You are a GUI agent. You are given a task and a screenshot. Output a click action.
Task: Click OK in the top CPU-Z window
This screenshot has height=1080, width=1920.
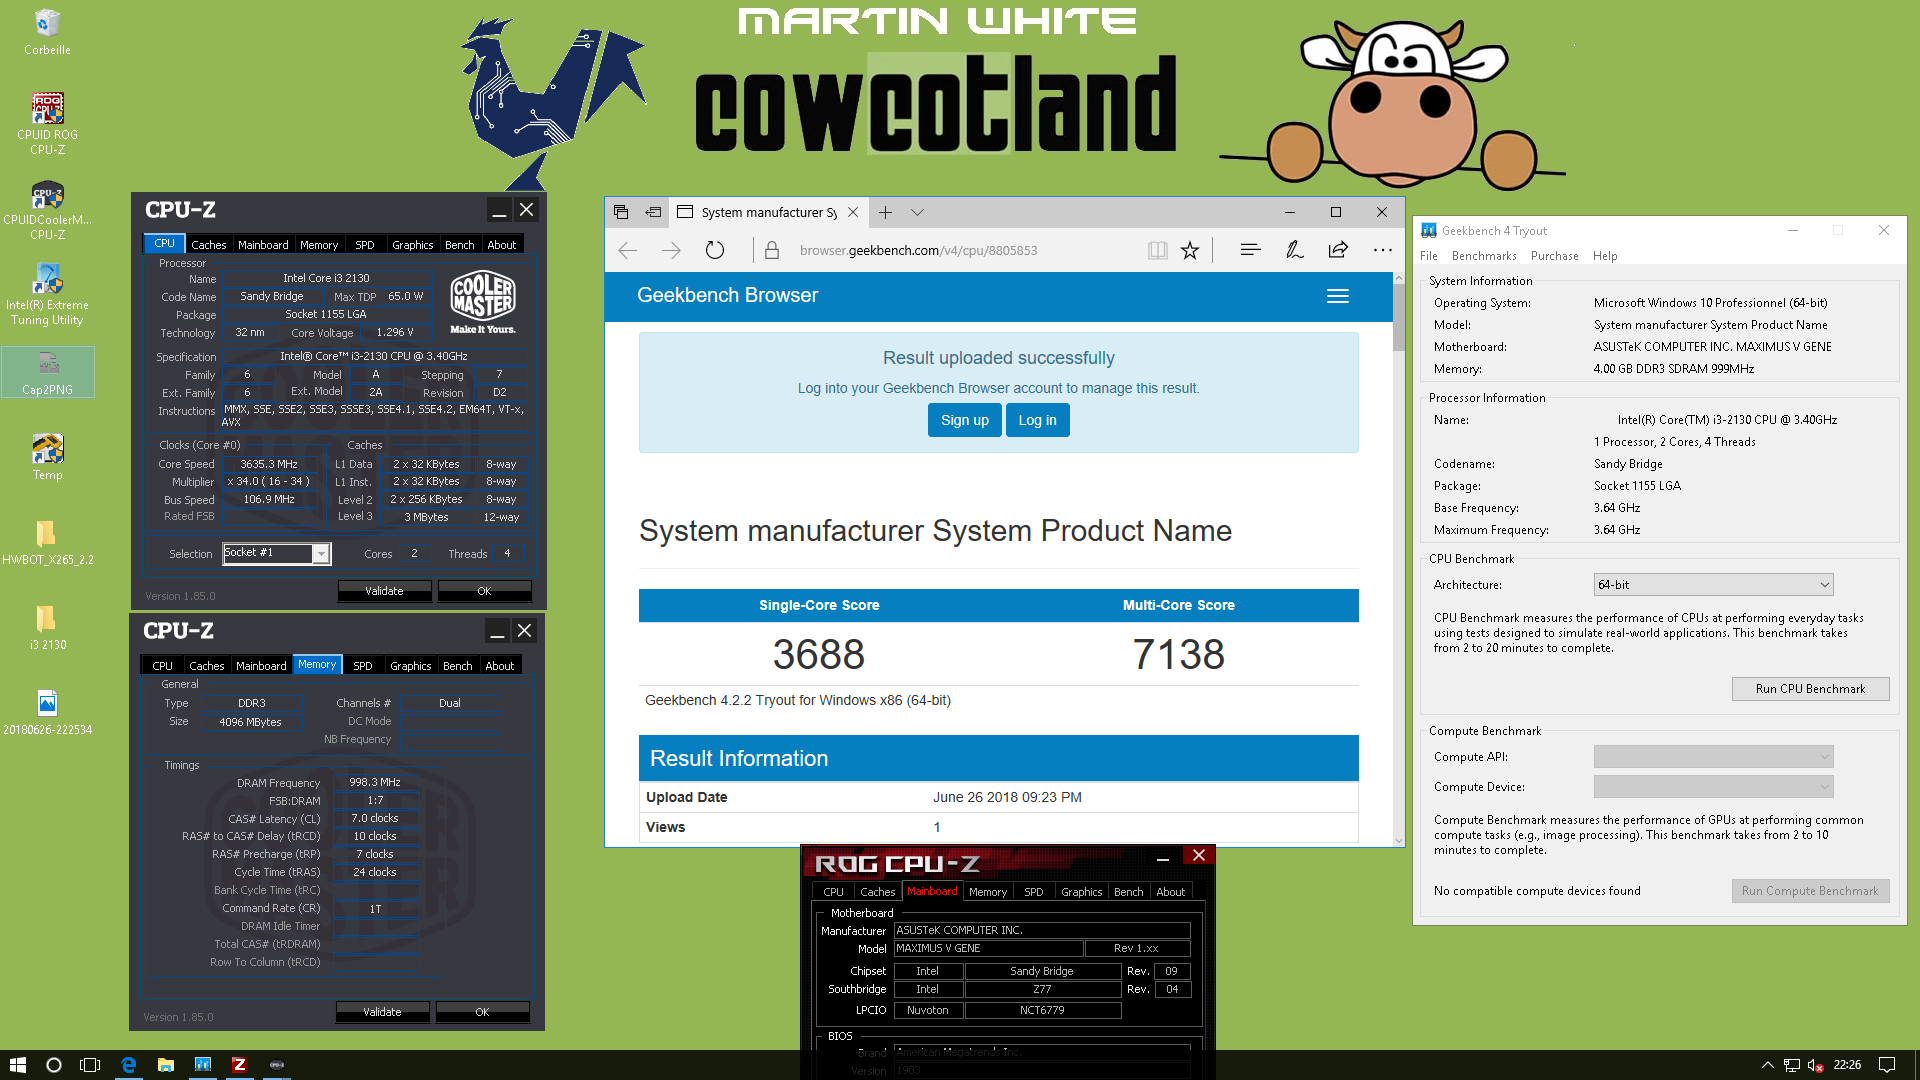484,591
